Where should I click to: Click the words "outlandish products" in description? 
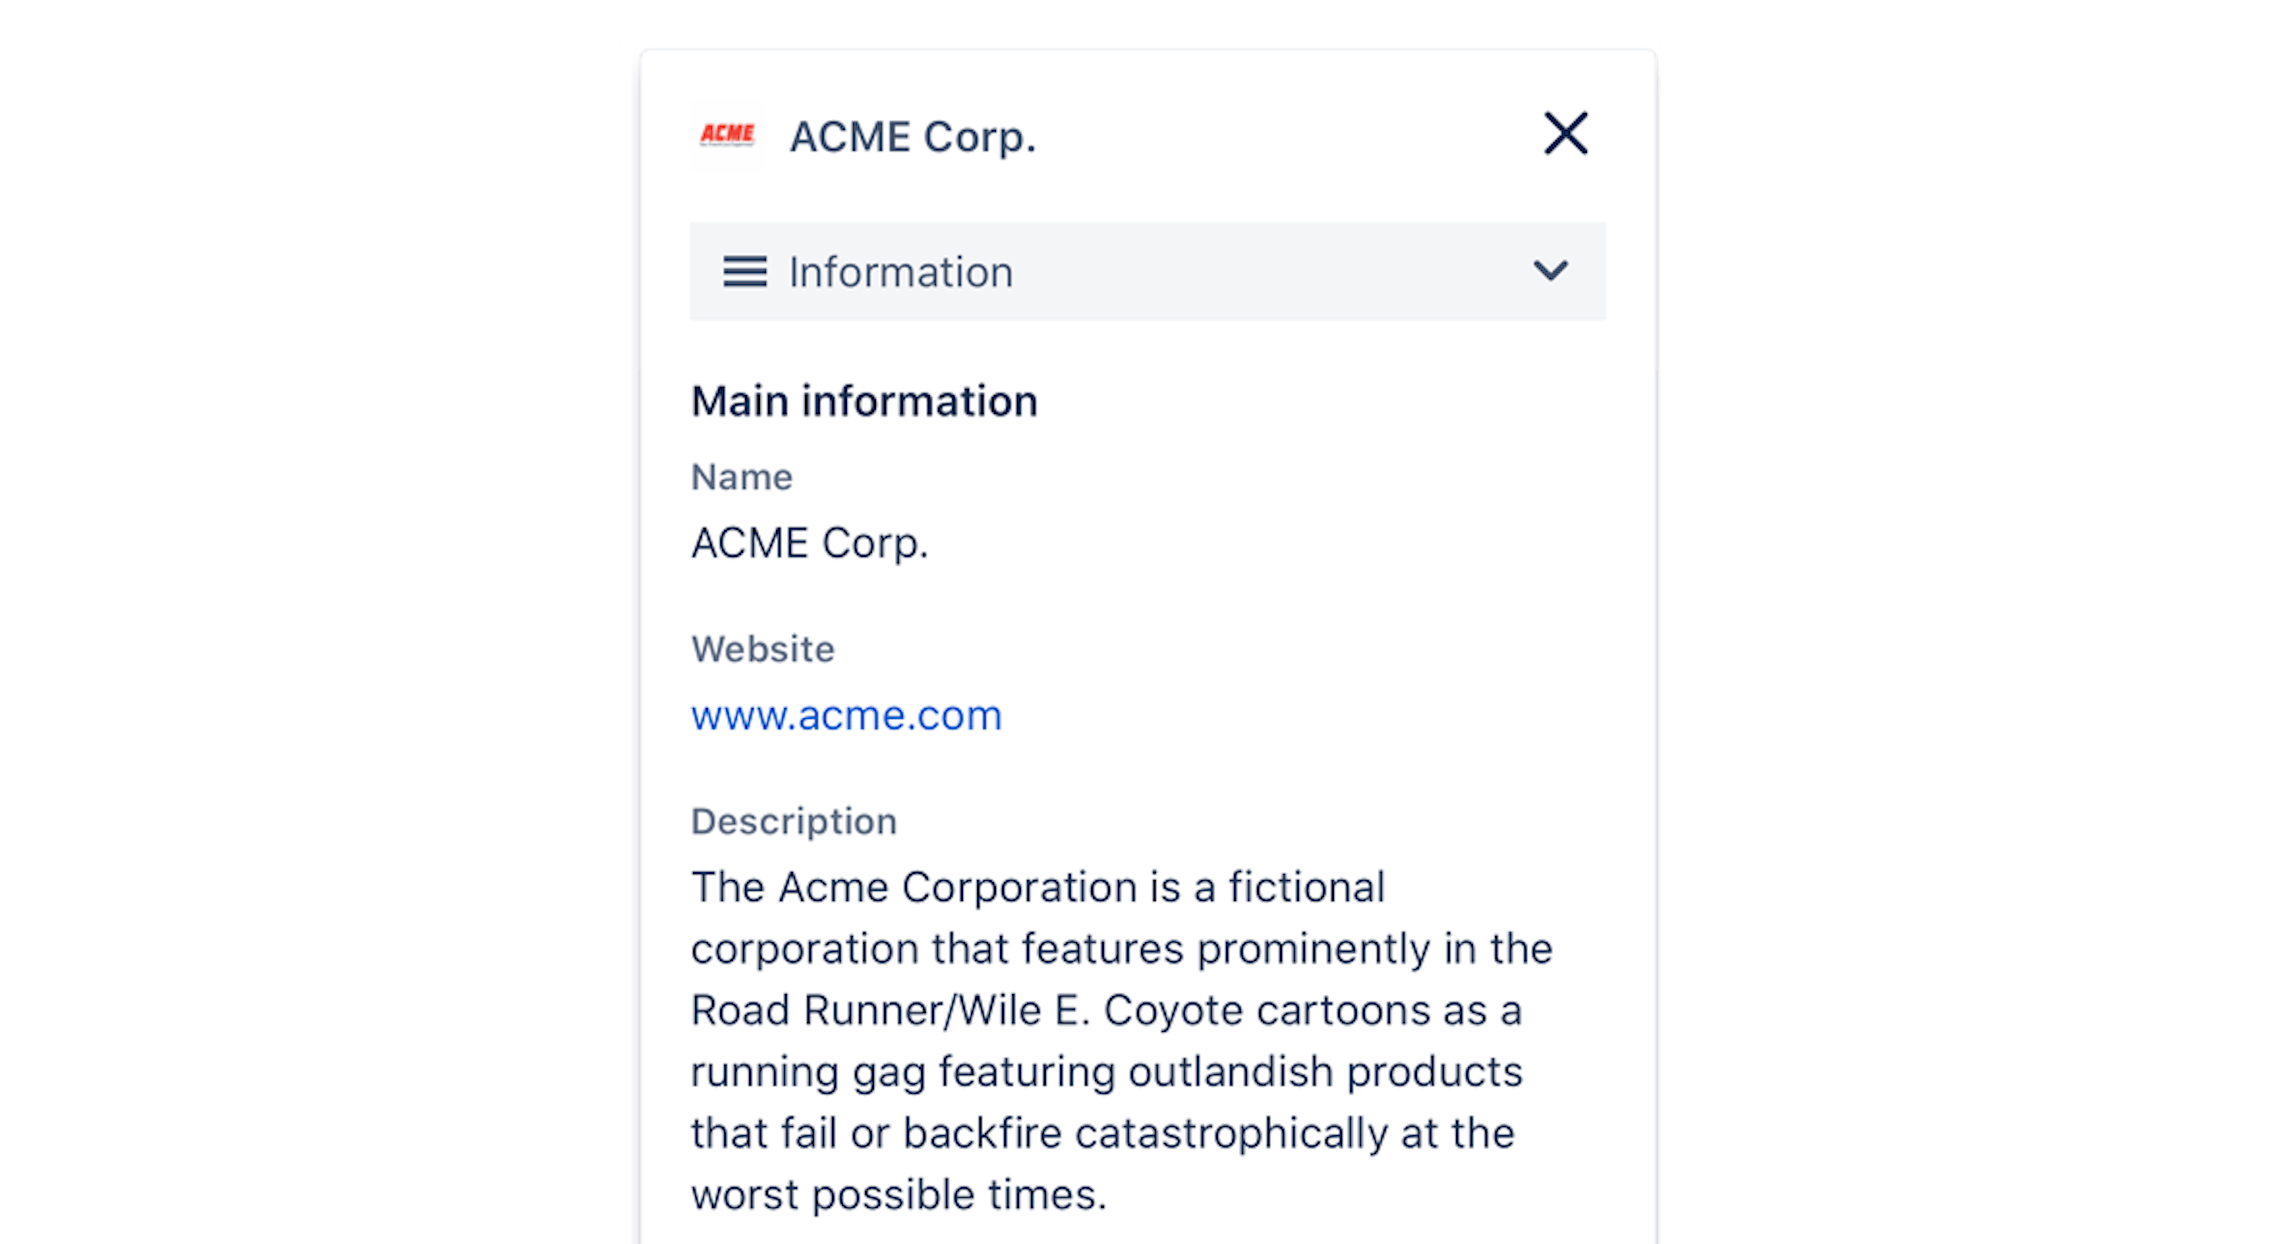pos(1325,1072)
